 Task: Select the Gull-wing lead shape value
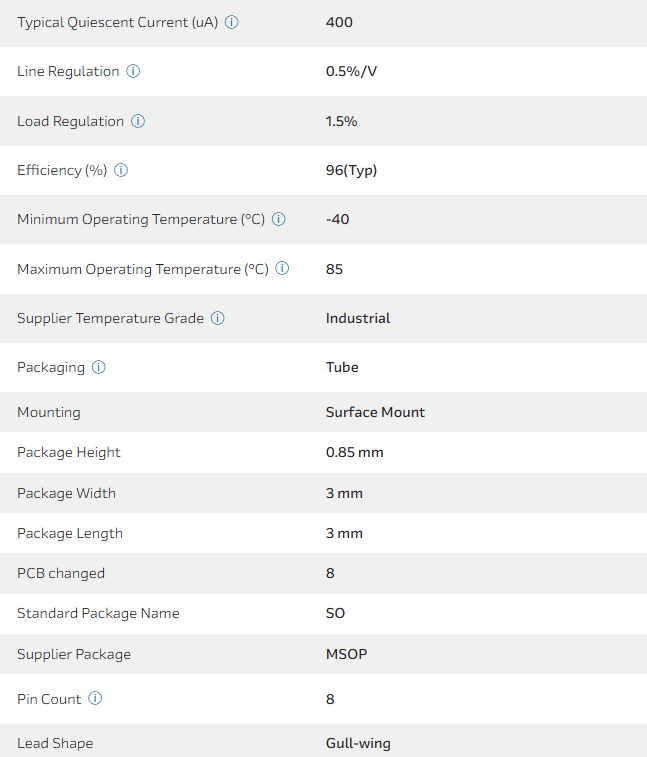358,743
